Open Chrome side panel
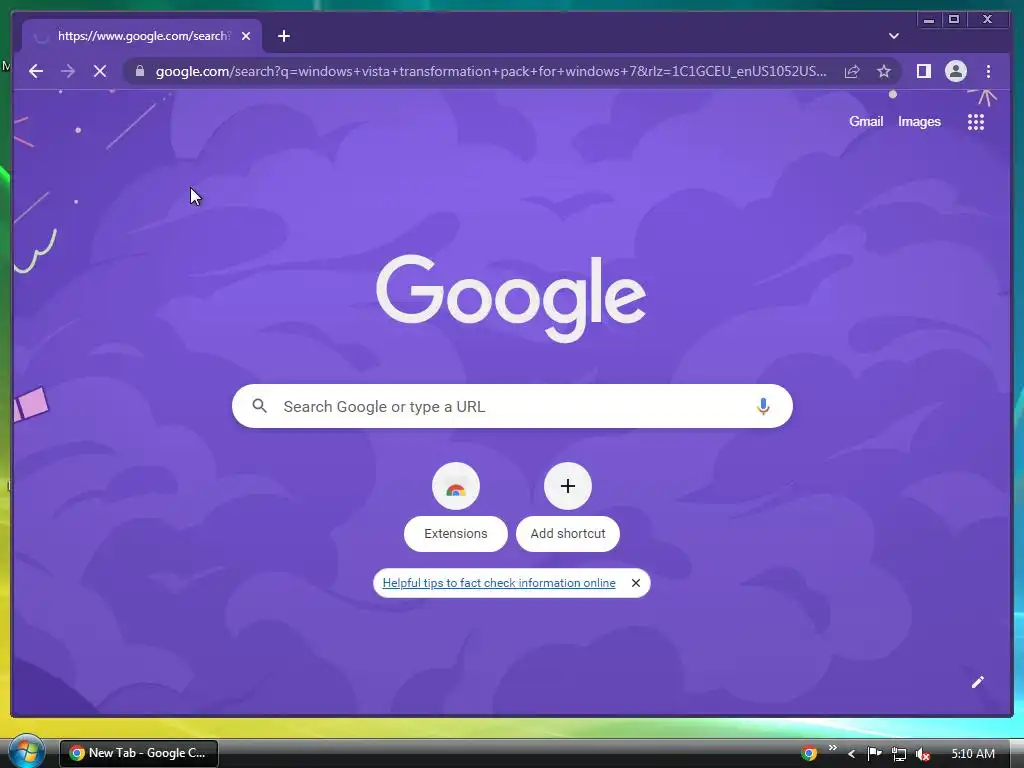Screen dimensions: 1024x768 pos(923,71)
